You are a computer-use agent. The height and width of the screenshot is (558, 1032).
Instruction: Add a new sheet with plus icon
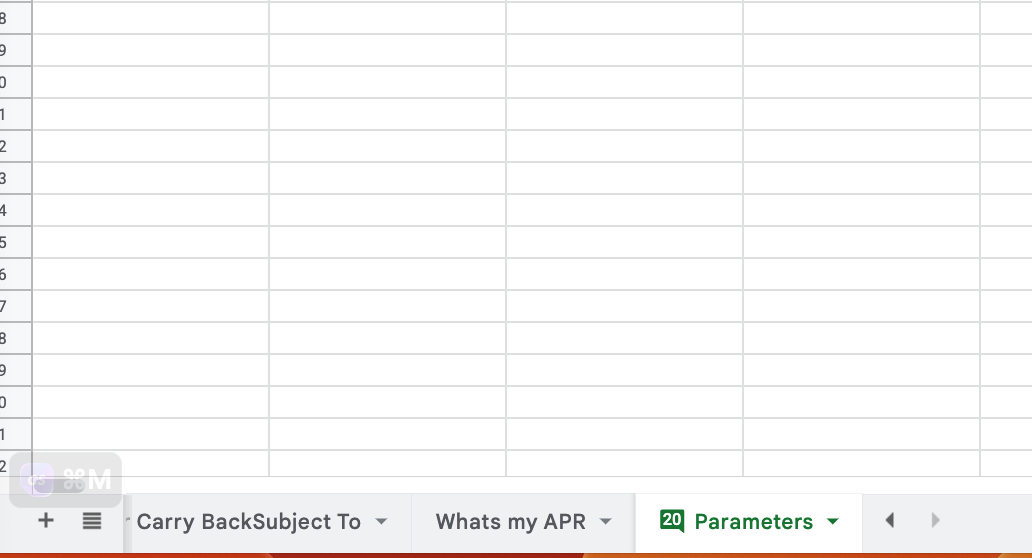(45, 520)
